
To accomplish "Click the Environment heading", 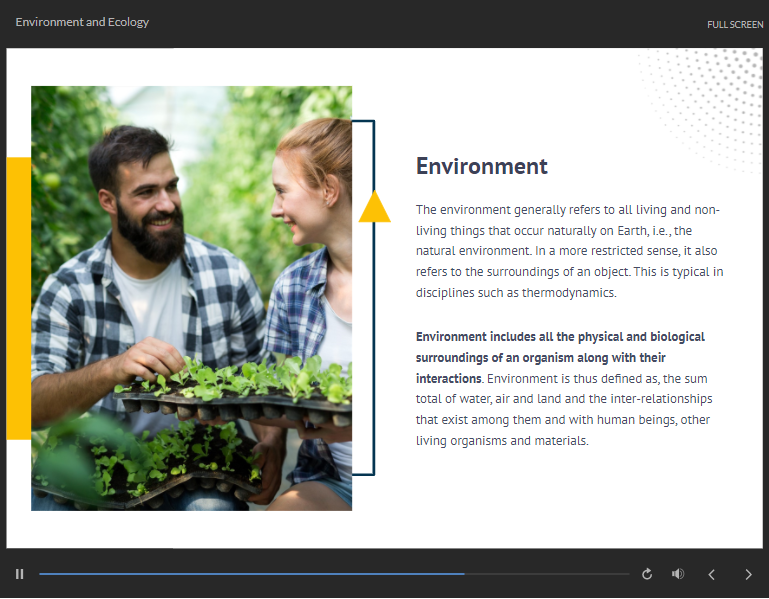I will (x=482, y=166).
